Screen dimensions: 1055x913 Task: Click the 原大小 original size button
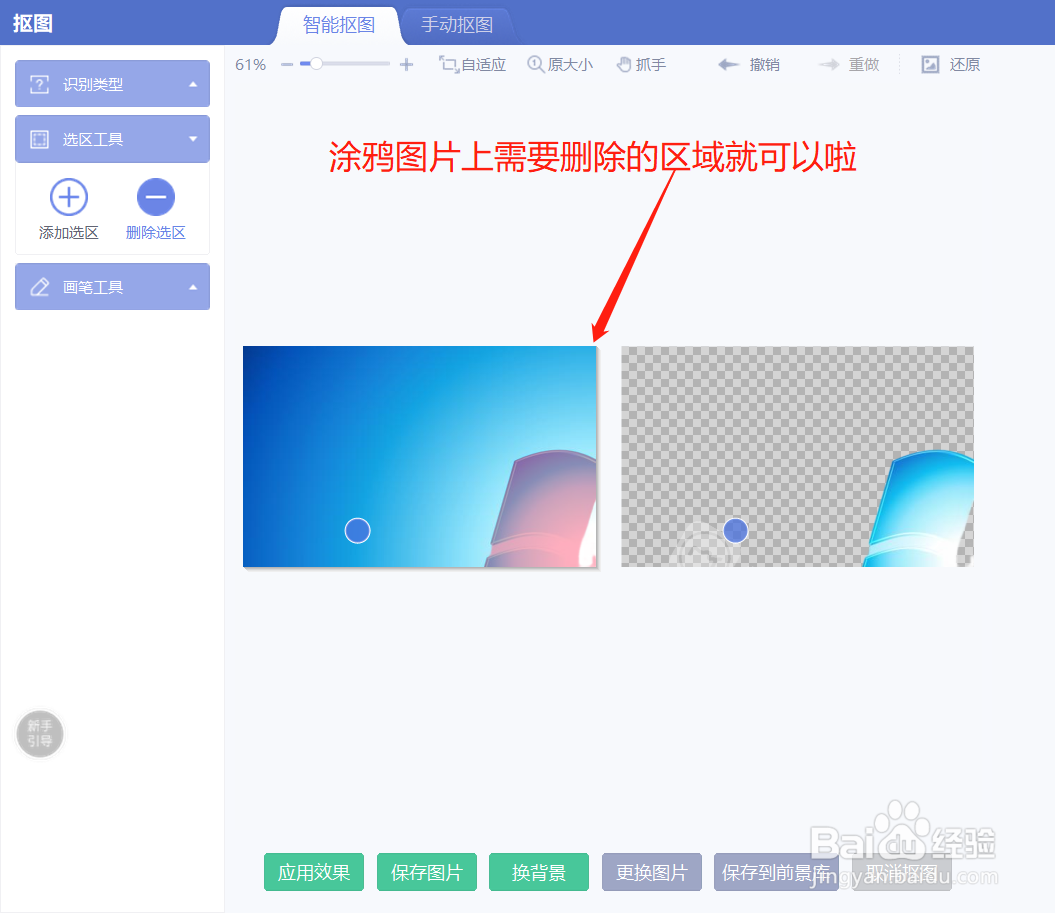[x=560, y=65]
